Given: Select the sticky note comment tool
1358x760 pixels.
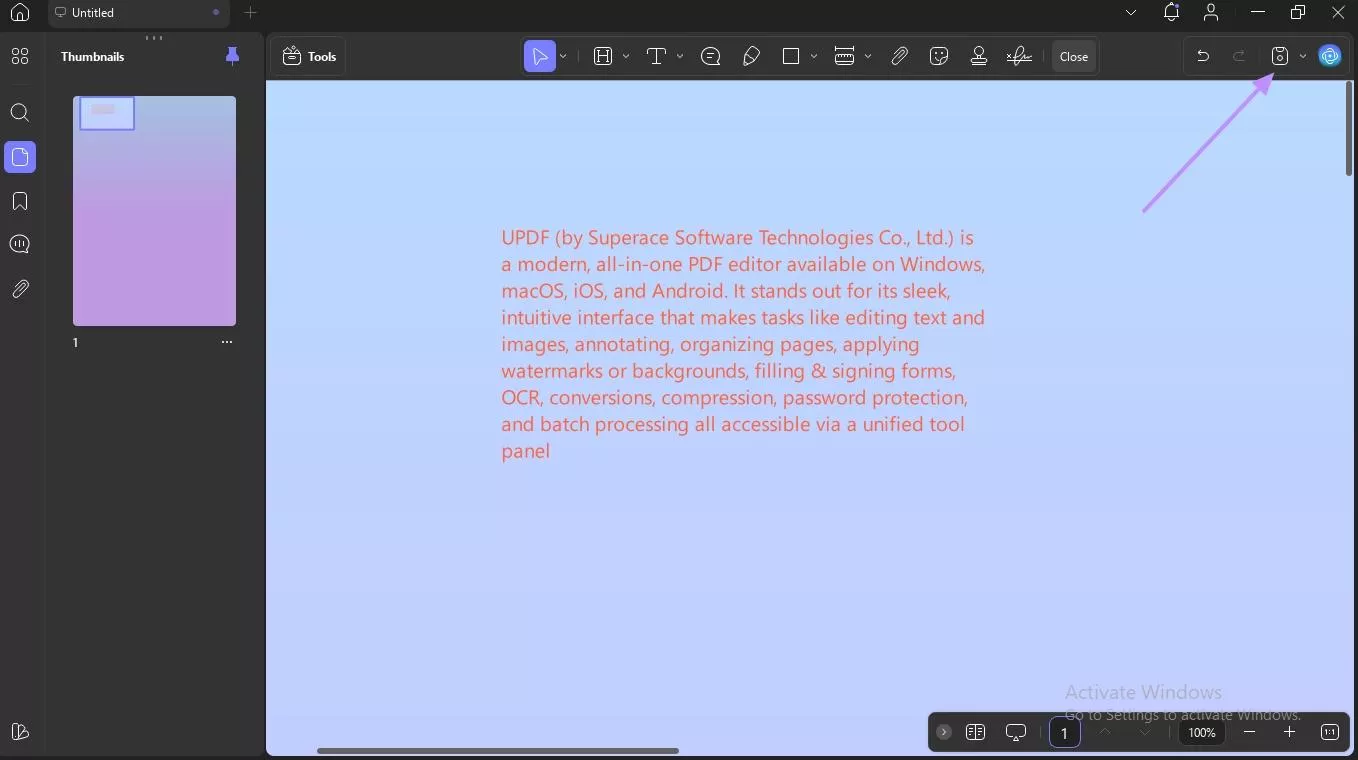Looking at the screenshot, I should click(710, 56).
